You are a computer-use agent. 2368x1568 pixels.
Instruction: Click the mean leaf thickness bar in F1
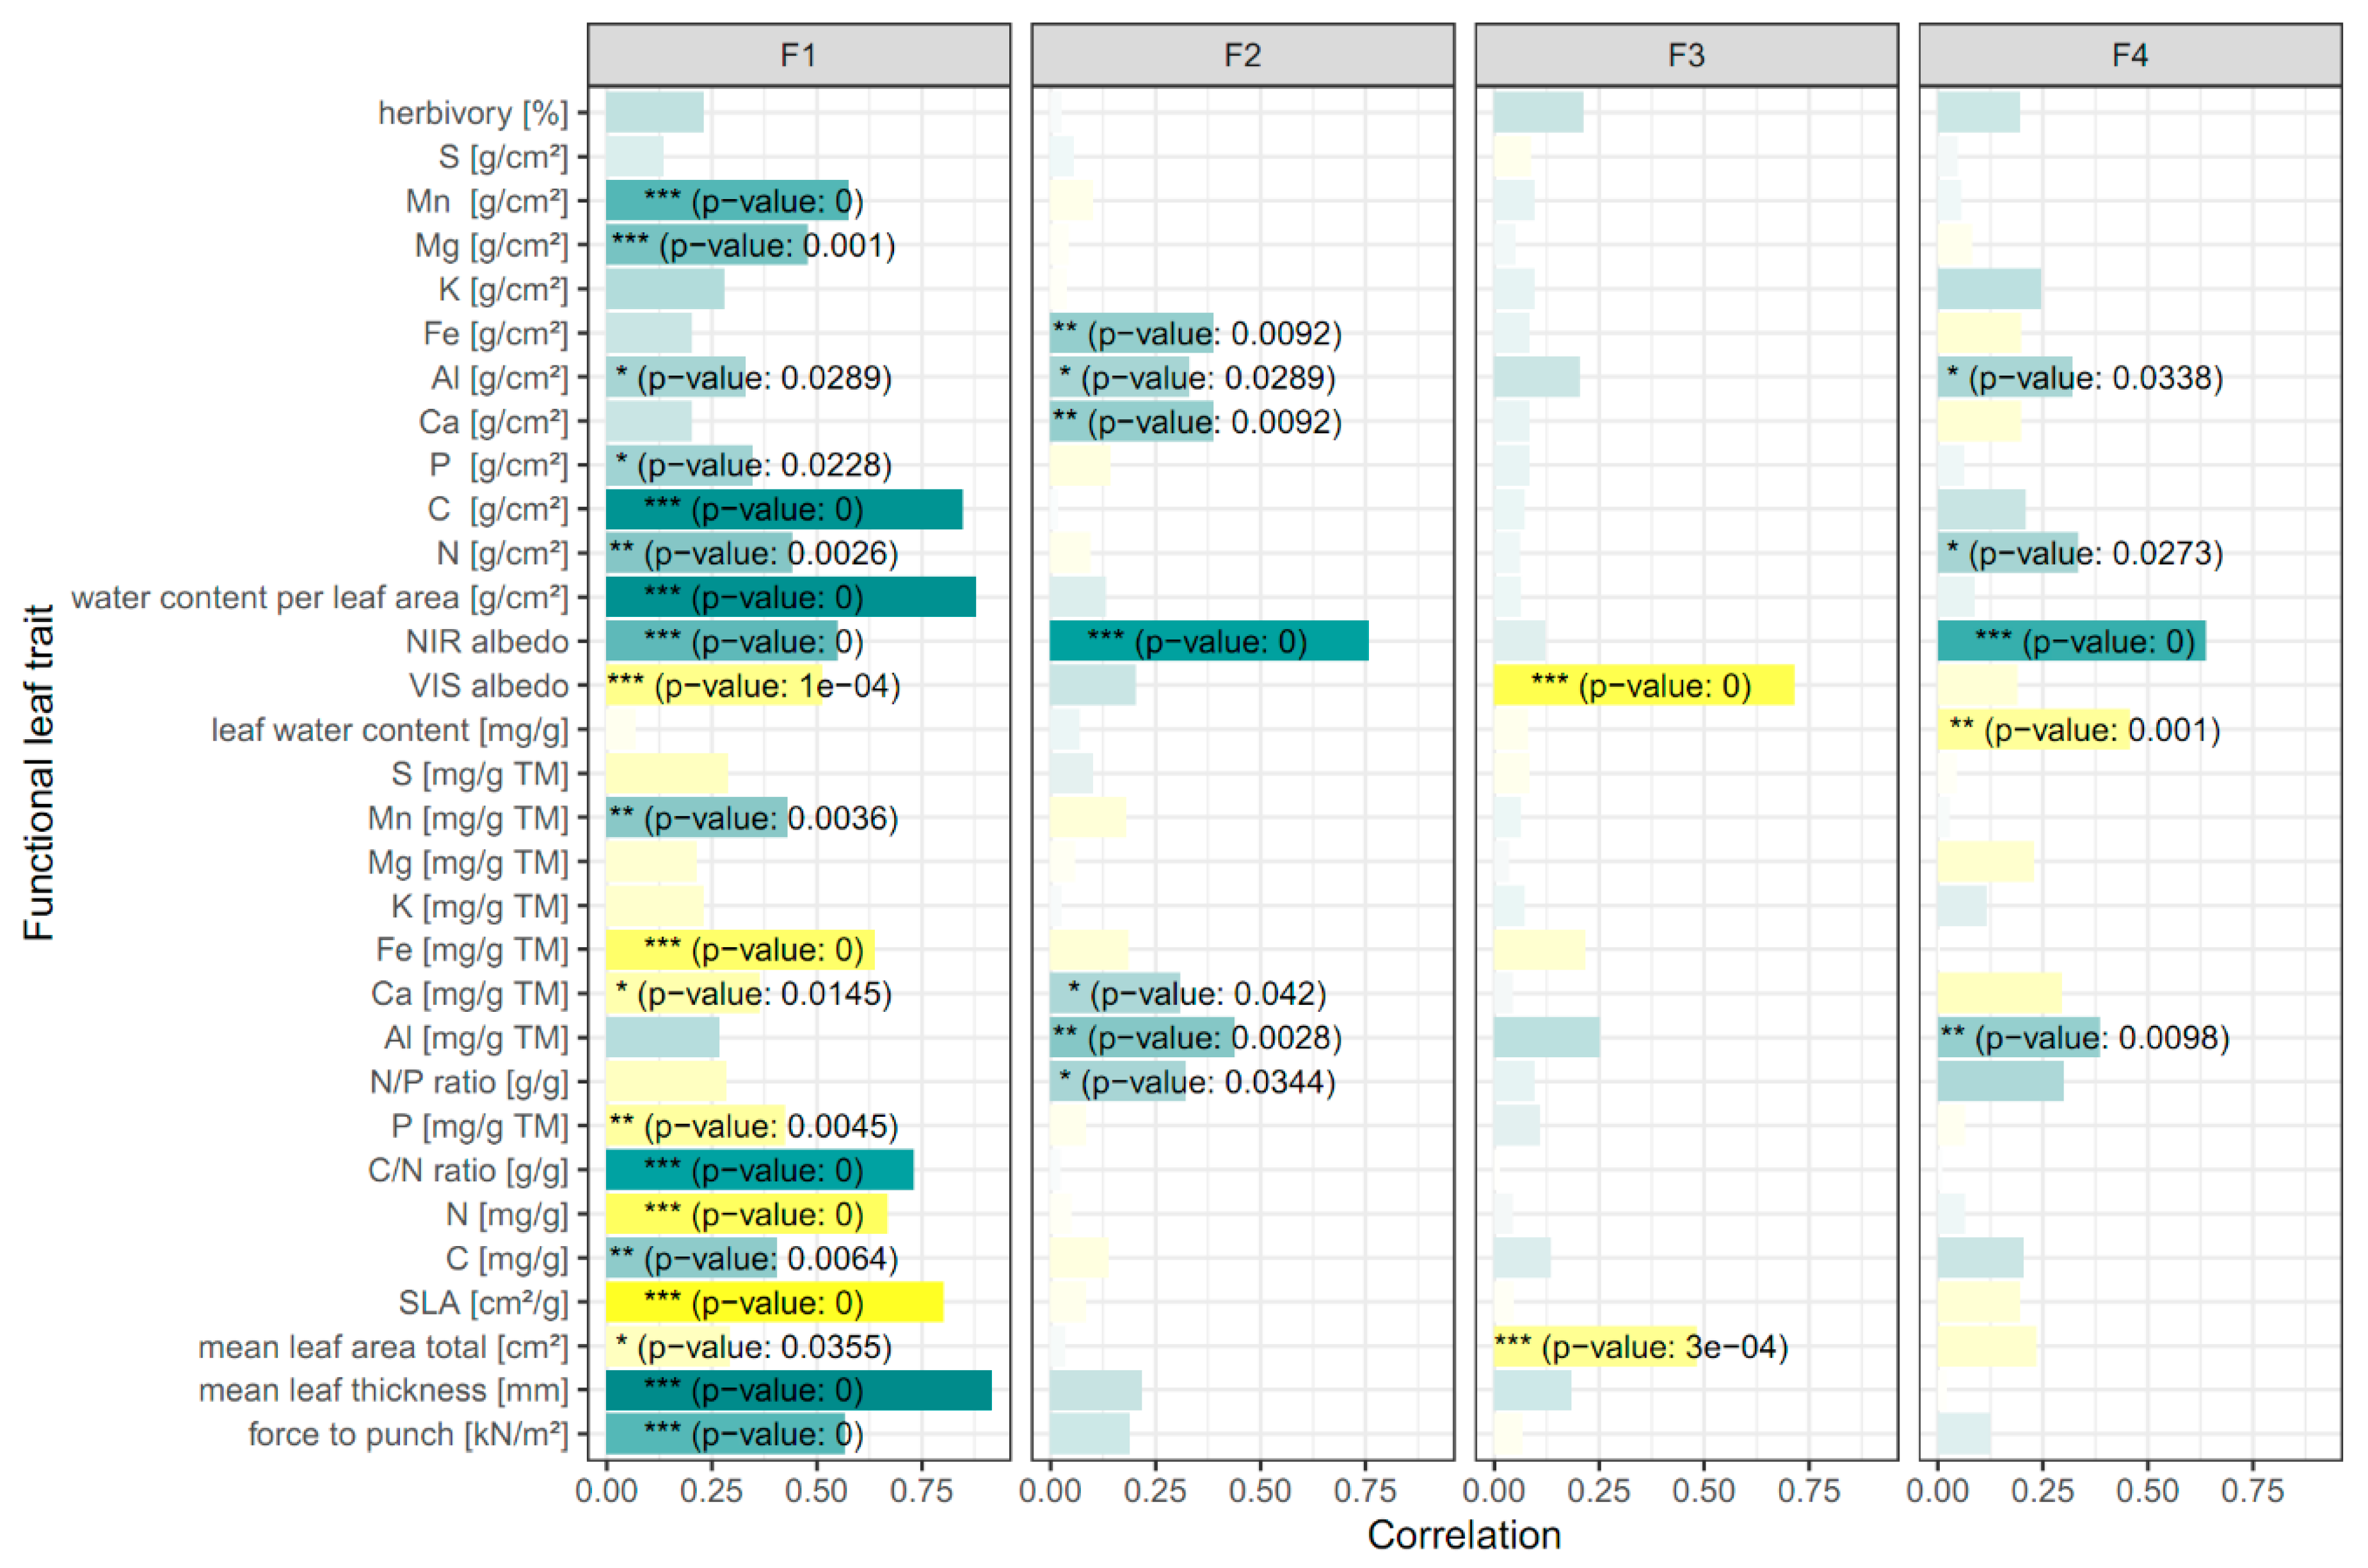798,1390
